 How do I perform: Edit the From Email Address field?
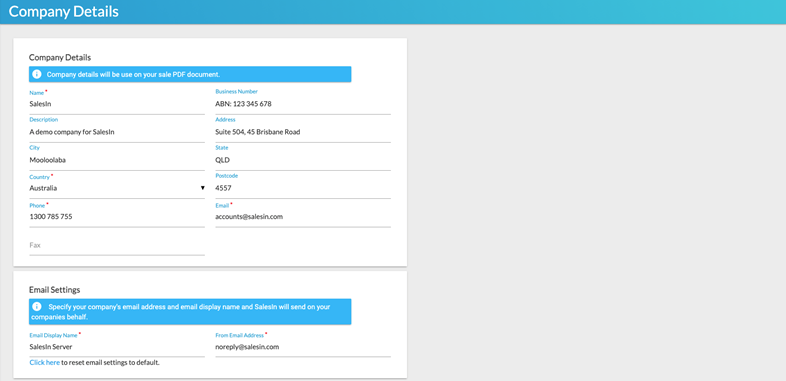pos(303,346)
